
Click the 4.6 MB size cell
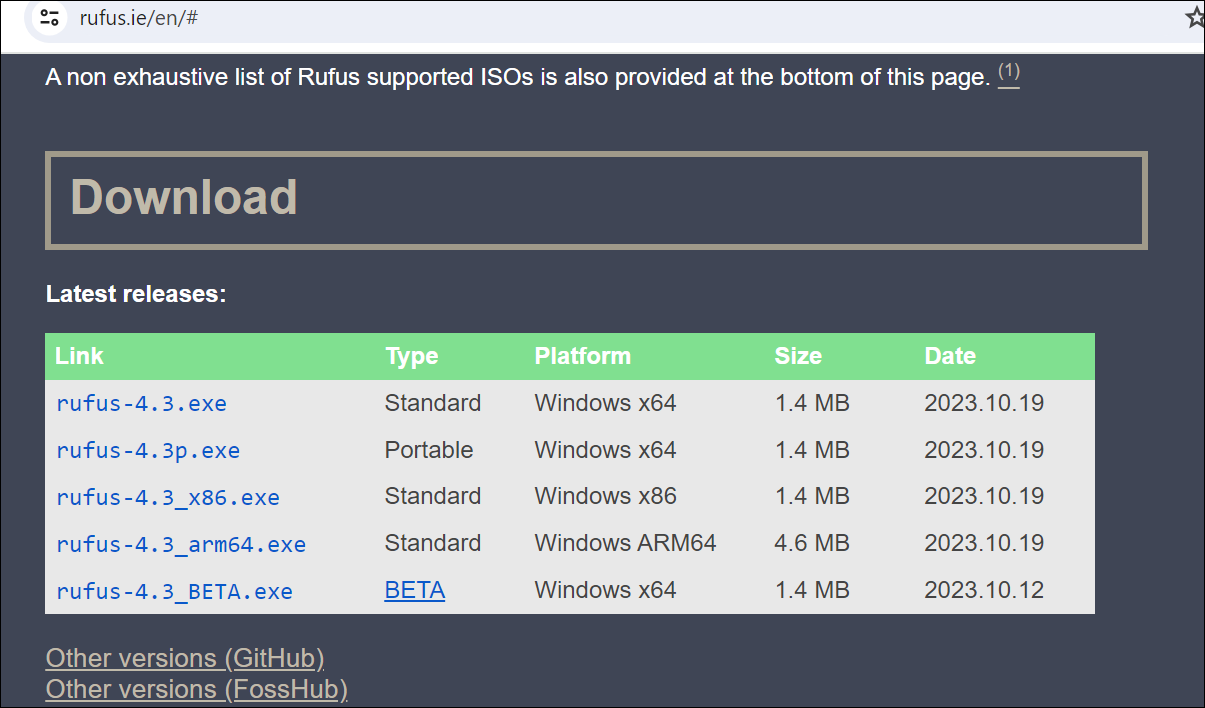click(812, 543)
